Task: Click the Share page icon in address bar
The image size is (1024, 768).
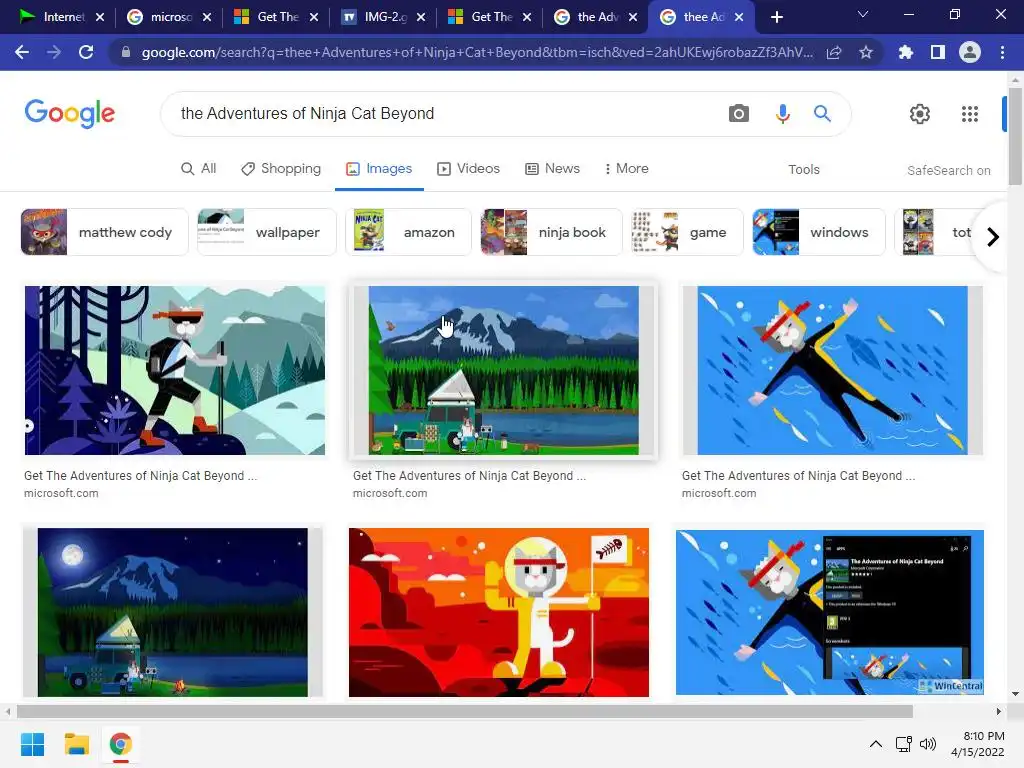Action: point(834,52)
